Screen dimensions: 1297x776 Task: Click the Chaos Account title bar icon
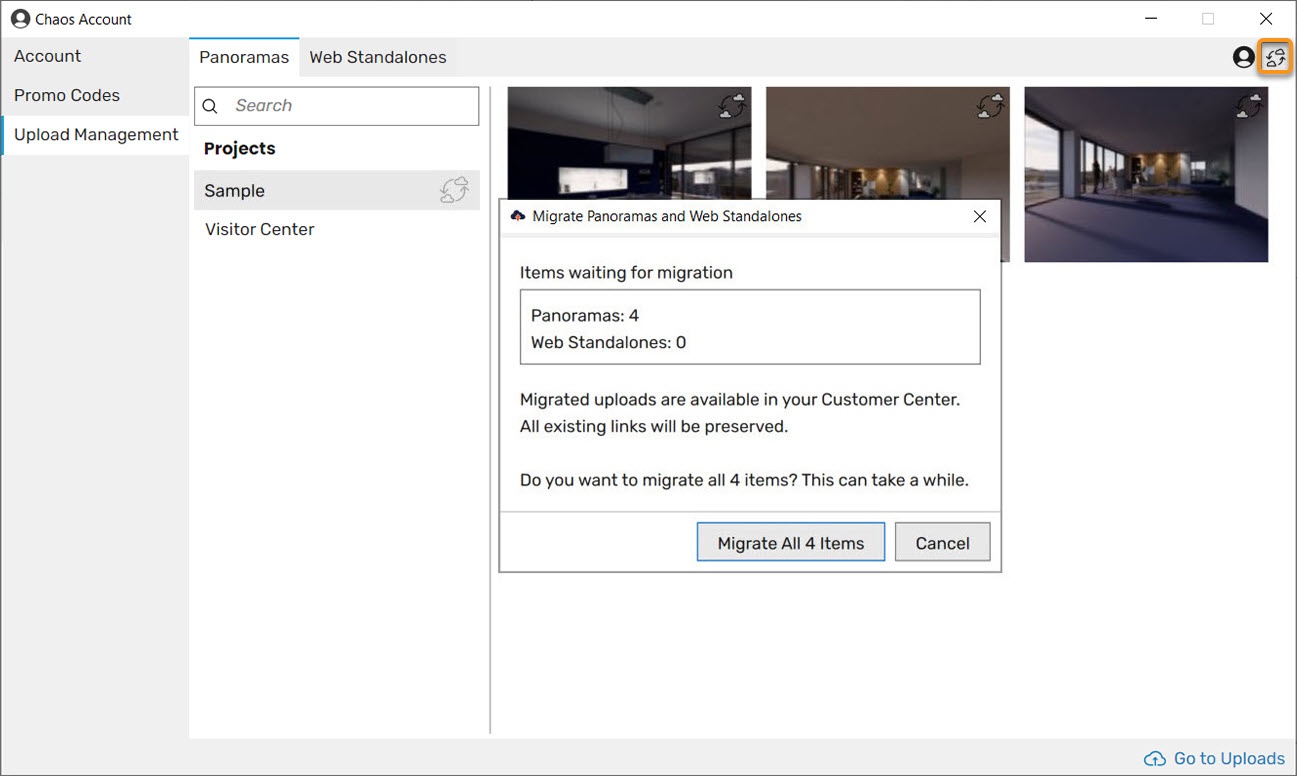[20, 19]
